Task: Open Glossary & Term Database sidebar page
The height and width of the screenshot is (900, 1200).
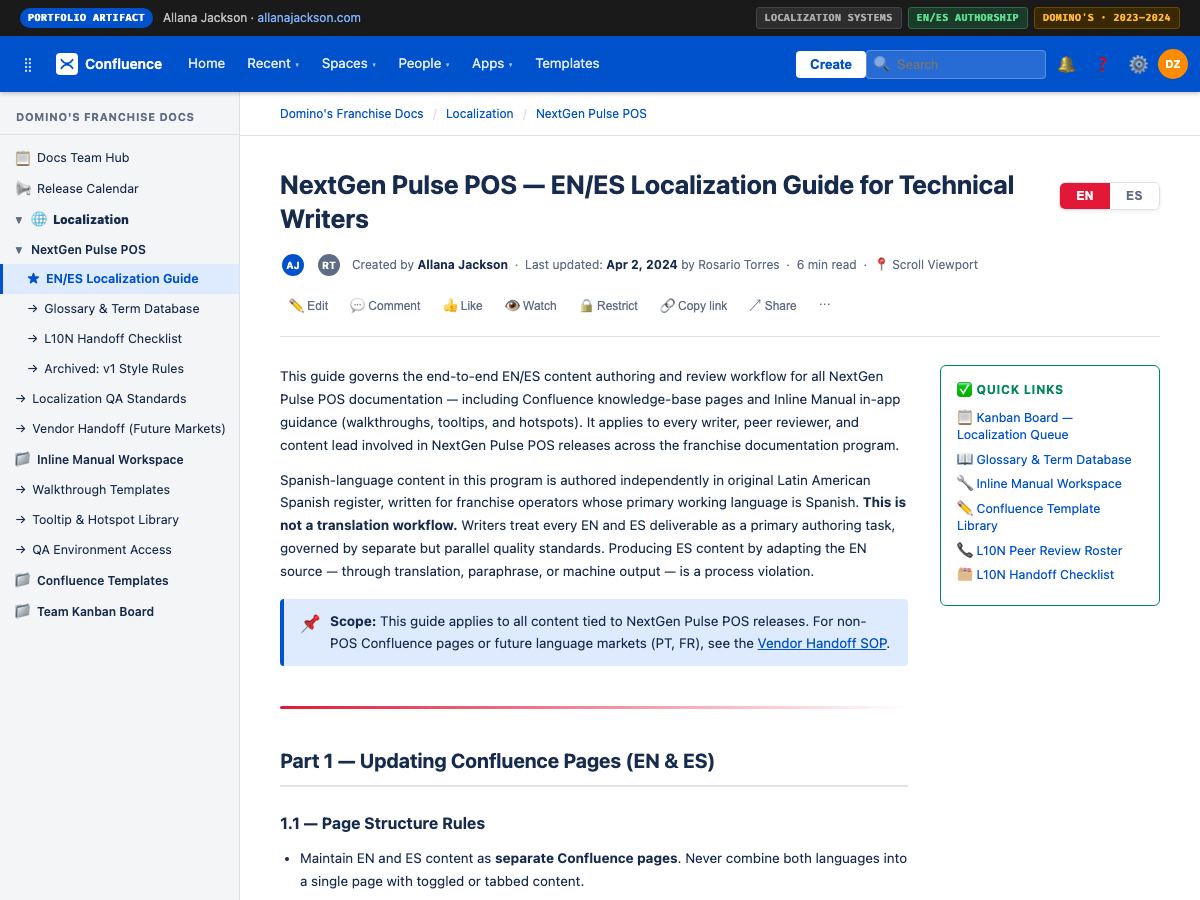Action: (120, 309)
